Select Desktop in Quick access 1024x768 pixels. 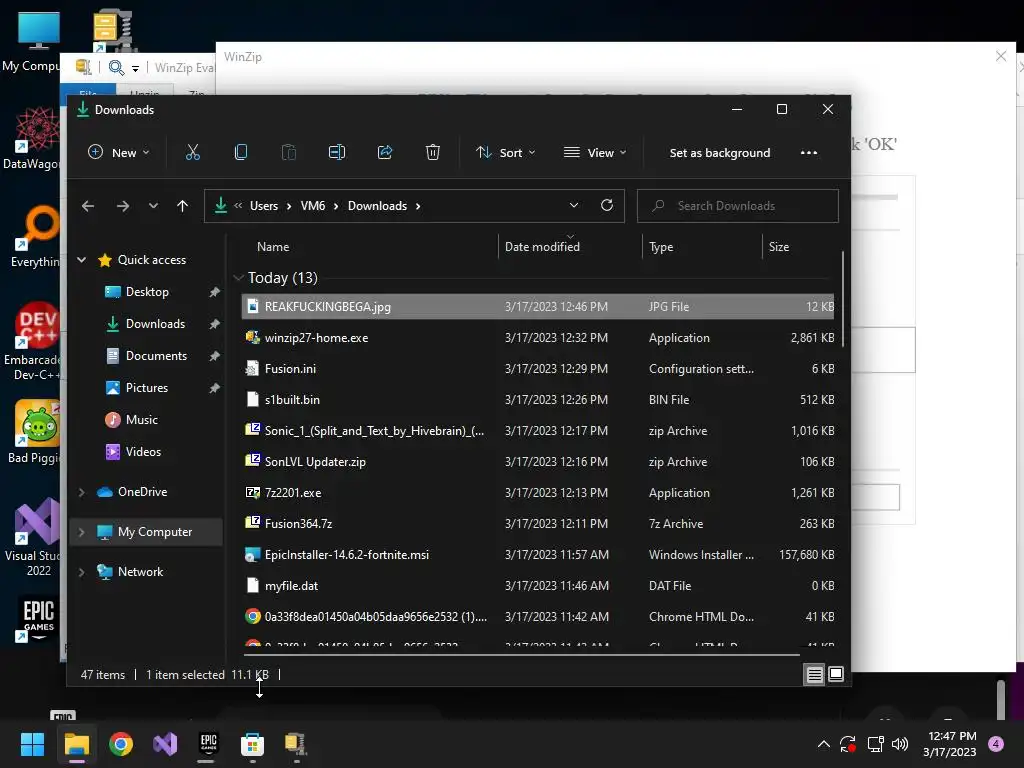click(x=148, y=292)
